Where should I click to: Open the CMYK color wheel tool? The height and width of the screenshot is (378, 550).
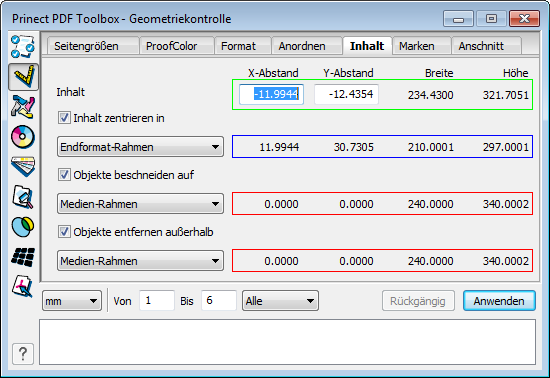23,136
